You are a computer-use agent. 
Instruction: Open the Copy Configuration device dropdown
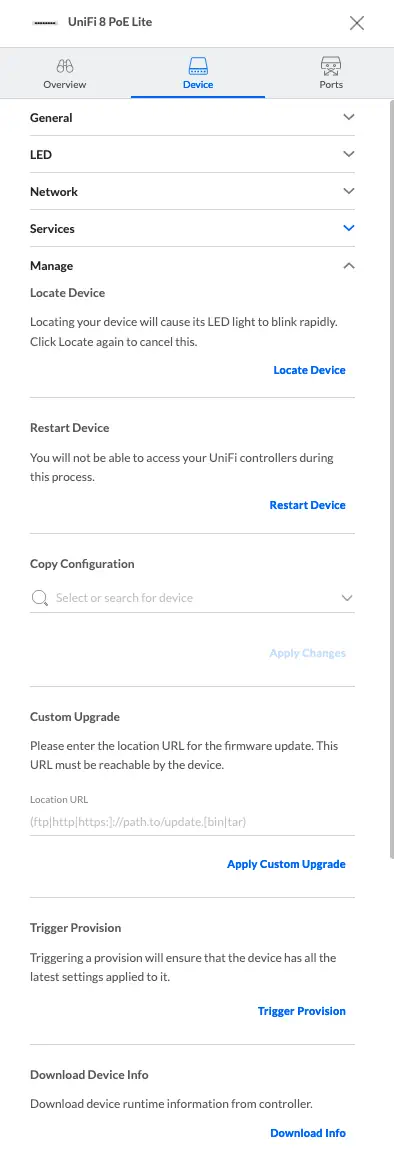tap(192, 598)
